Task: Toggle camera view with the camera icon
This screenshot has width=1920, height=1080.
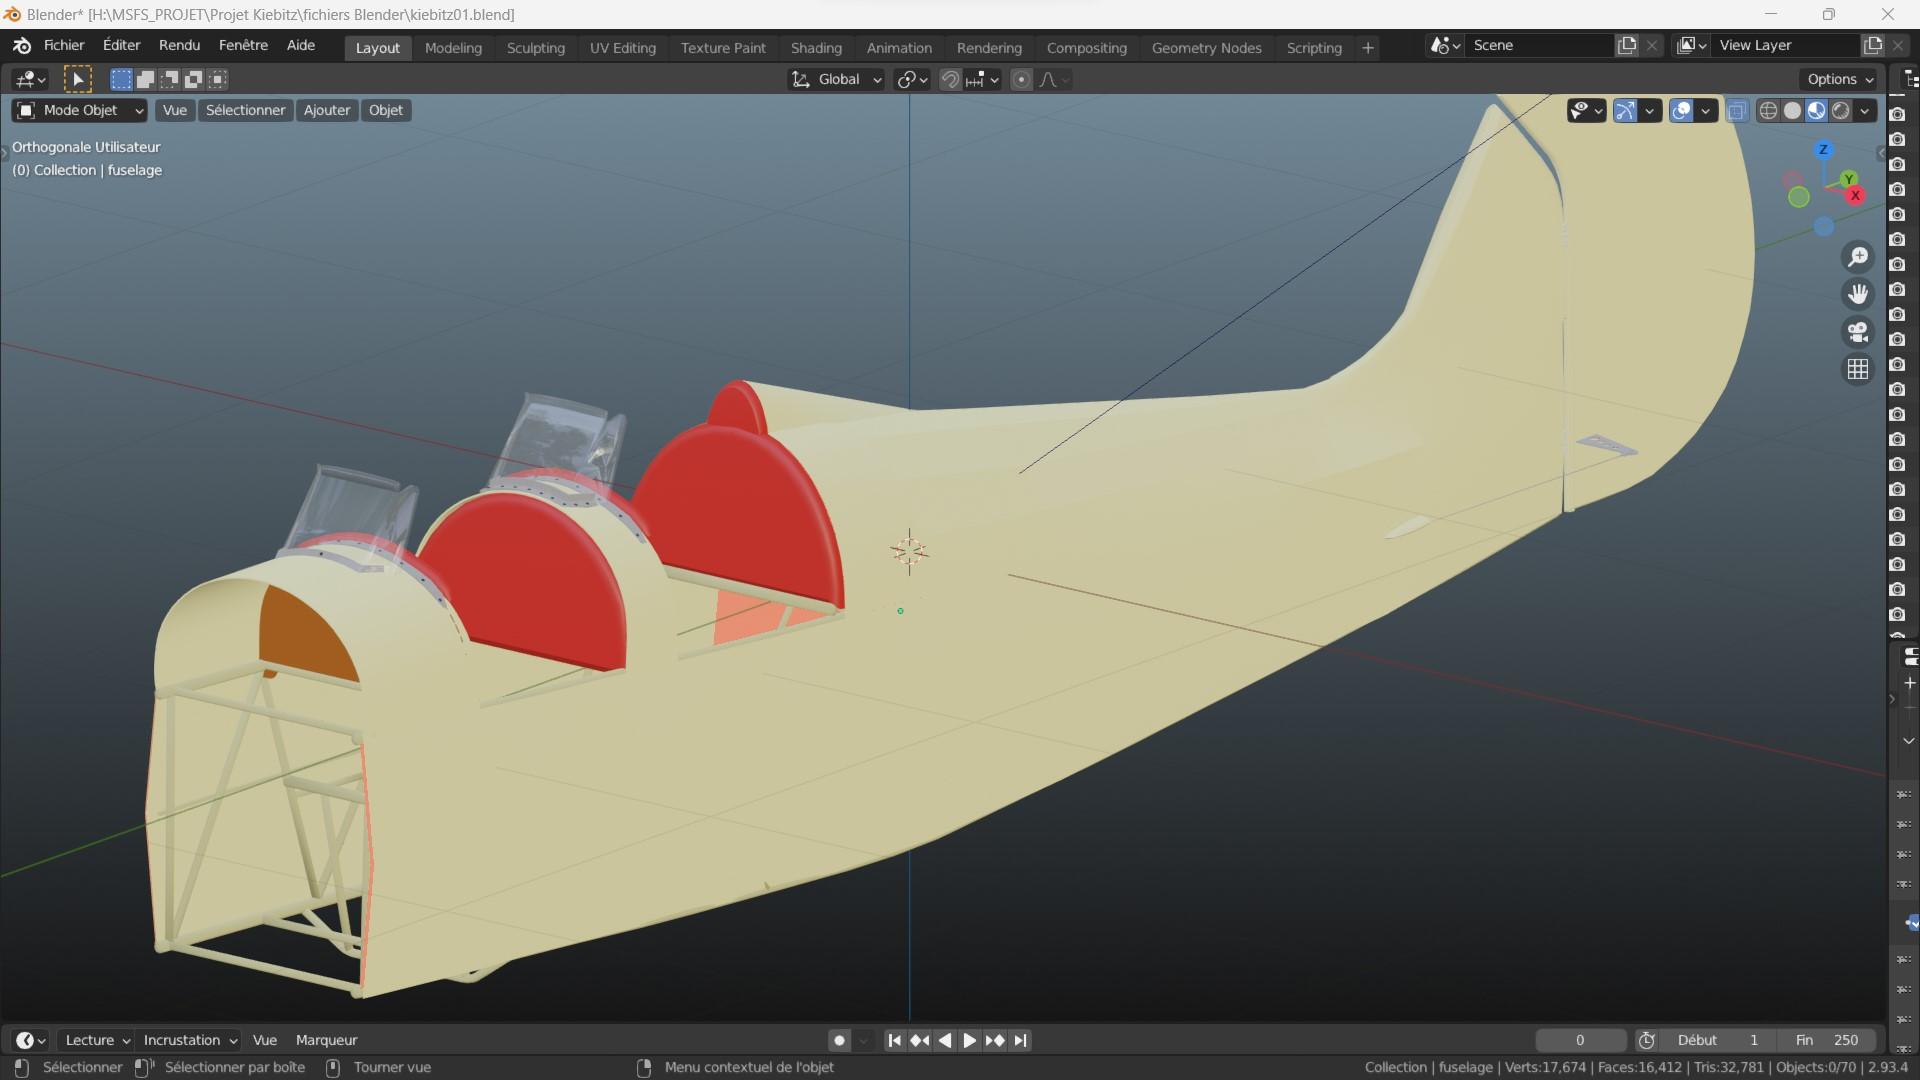Action: pyautogui.click(x=1858, y=331)
